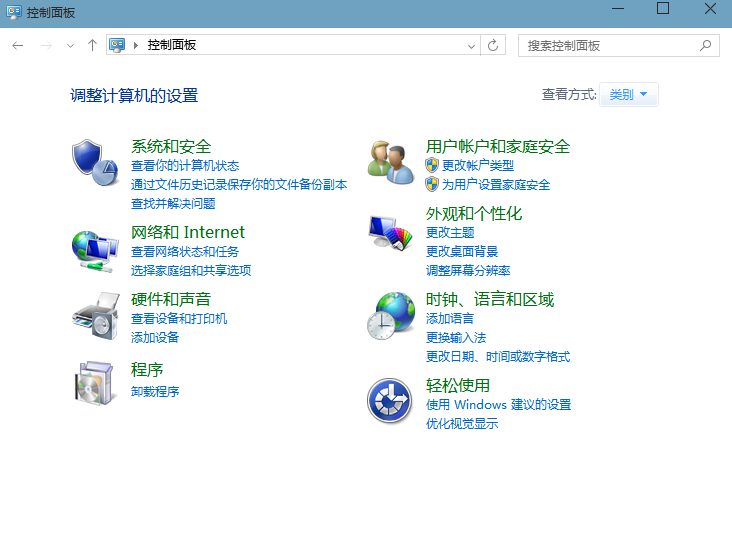The height and width of the screenshot is (539, 732).
Task: Click the Appearance and Personalization monitor icon
Action: coord(390,232)
